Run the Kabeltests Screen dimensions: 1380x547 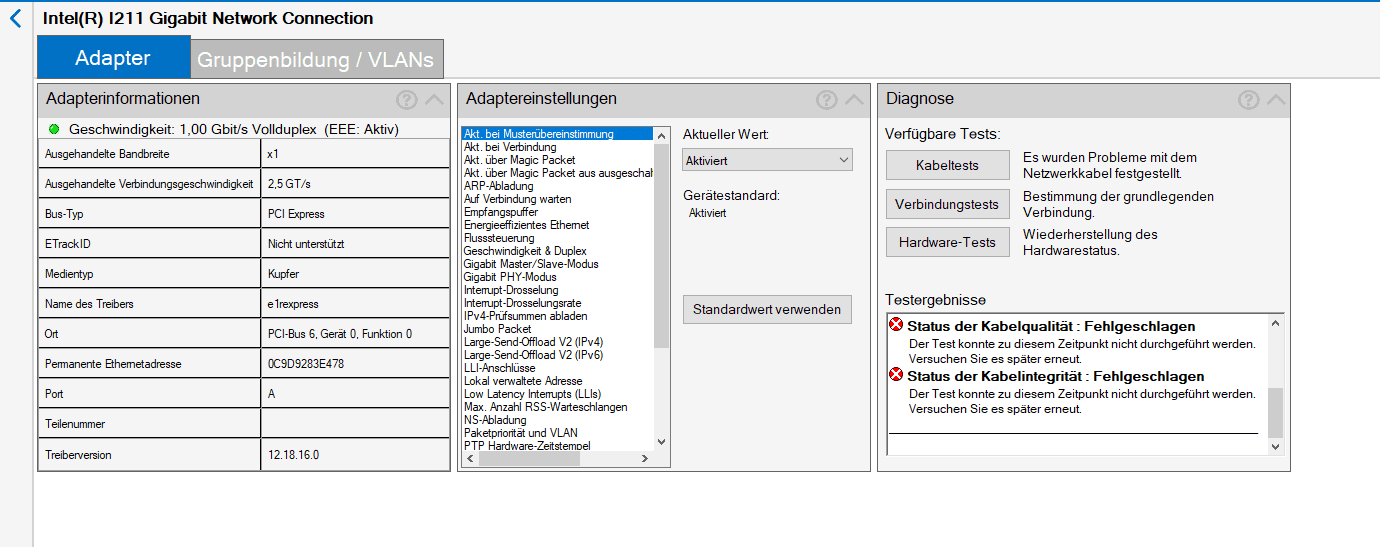pos(947,165)
